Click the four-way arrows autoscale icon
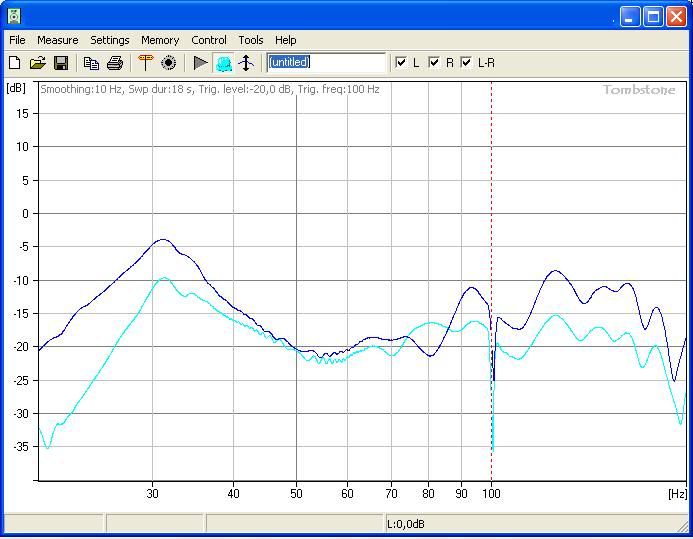Viewport: 693px width, 539px height. (x=247, y=63)
